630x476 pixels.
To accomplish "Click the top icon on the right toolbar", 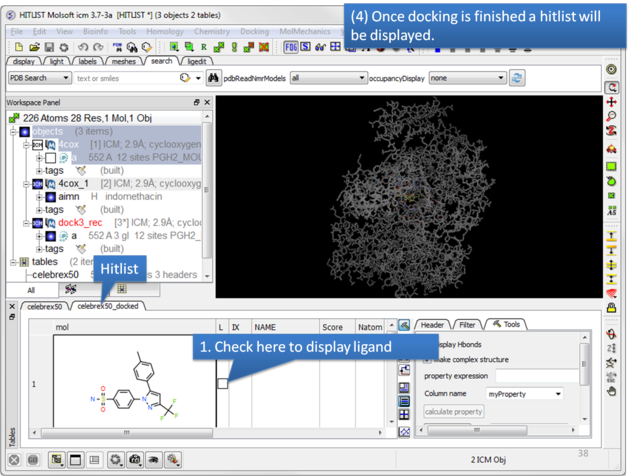I will 611,70.
